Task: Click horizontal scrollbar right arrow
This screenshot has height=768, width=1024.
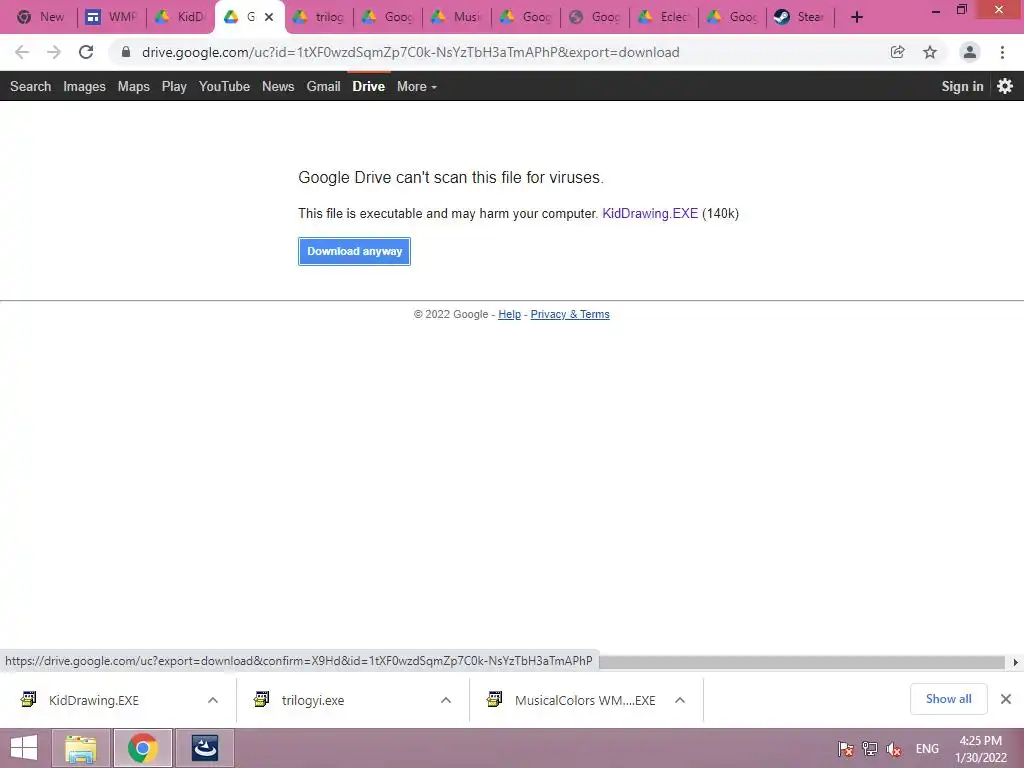Action: [1016, 662]
